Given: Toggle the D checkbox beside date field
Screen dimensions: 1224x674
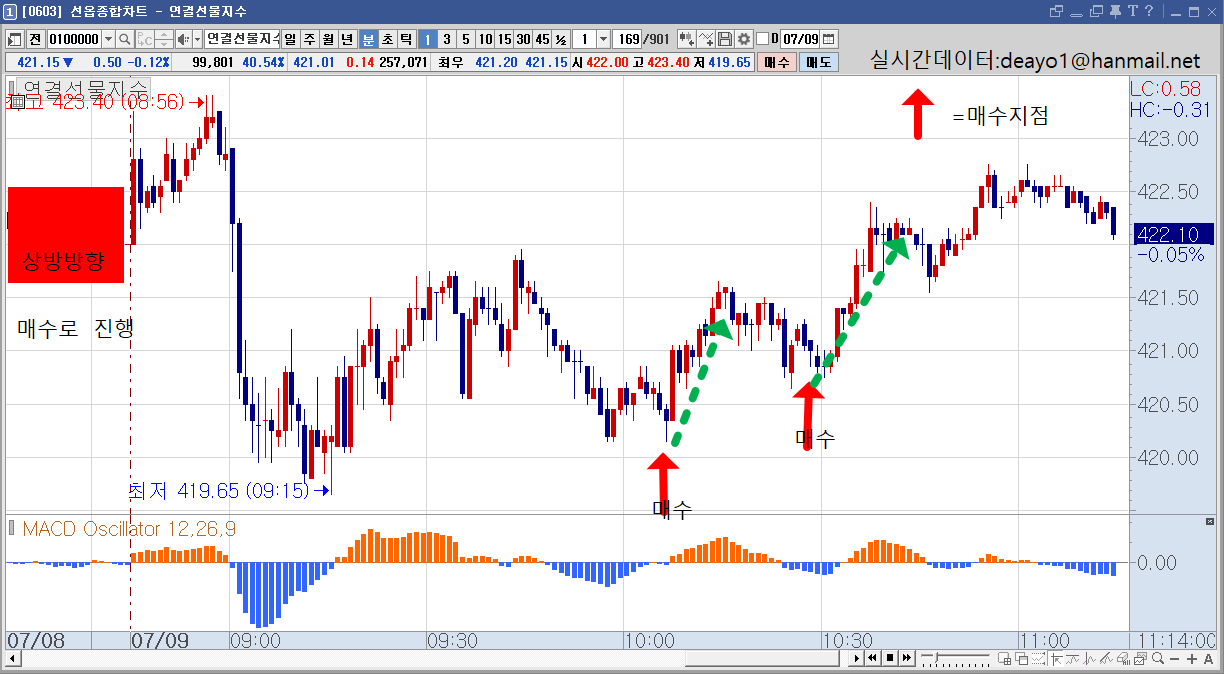Looking at the screenshot, I should pos(763,39).
